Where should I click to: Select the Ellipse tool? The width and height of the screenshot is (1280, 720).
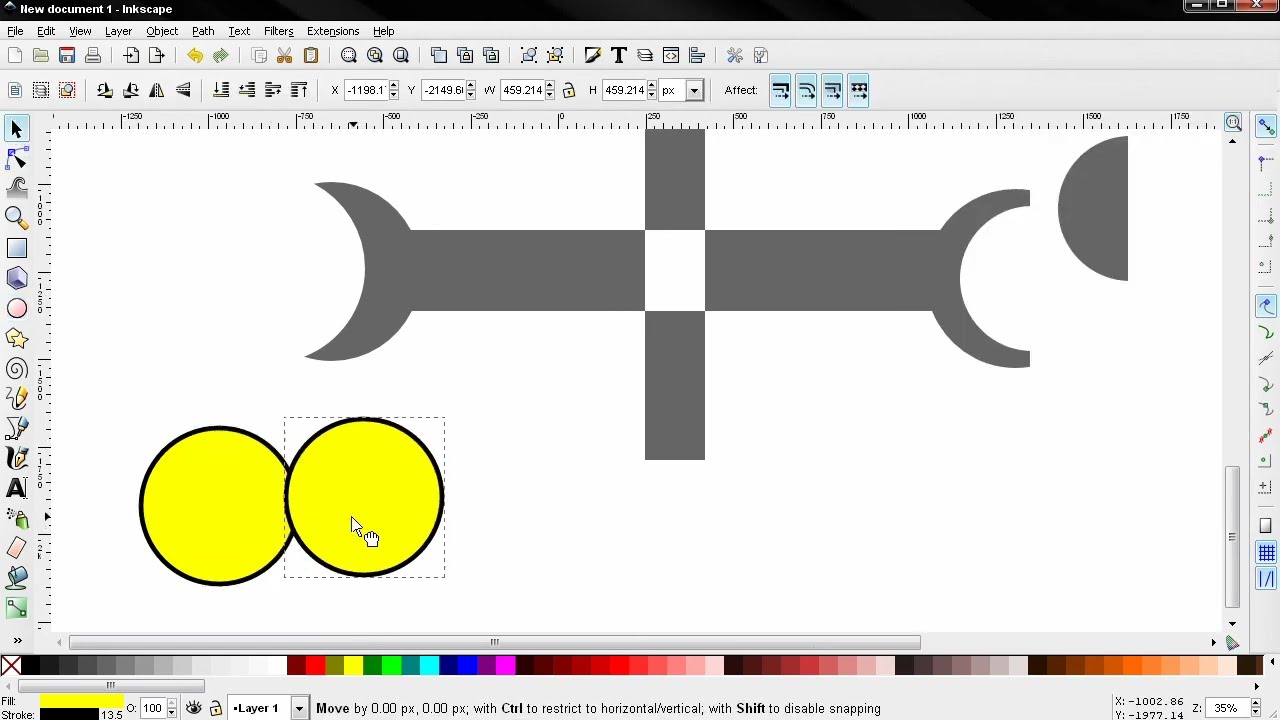[16, 309]
